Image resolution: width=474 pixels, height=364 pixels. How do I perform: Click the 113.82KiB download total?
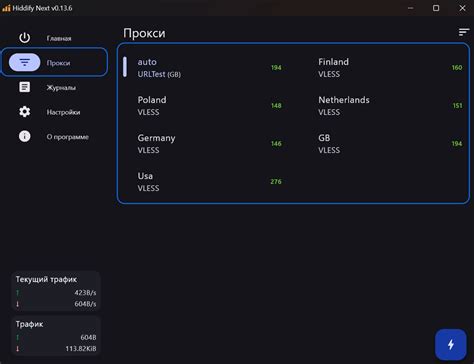click(x=81, y=349)
